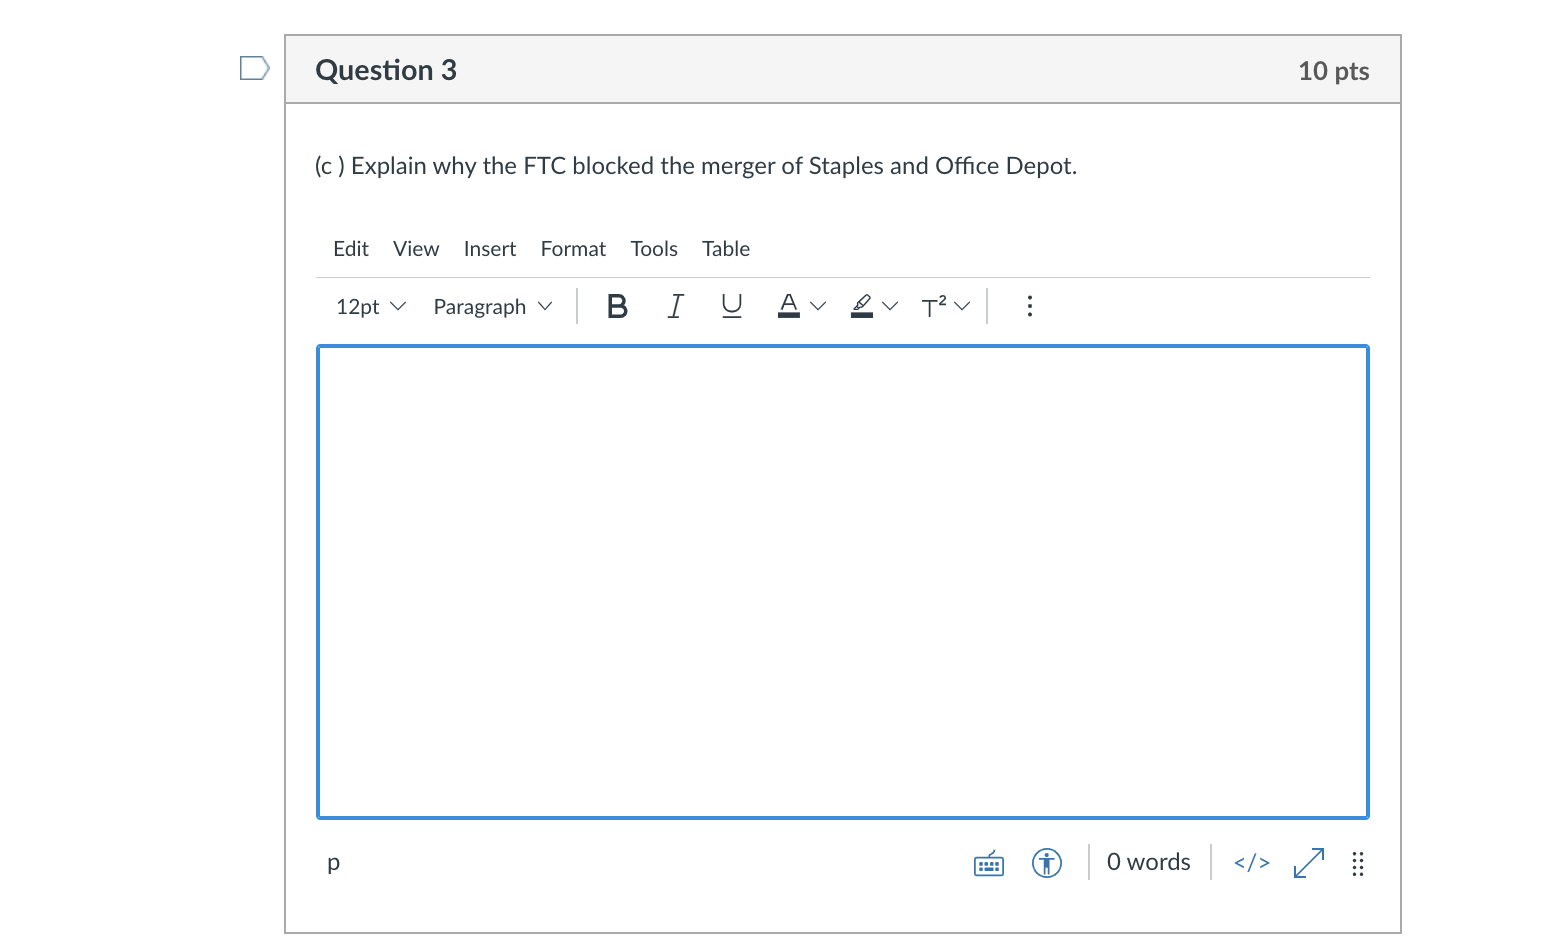The width and height of the screenshot is (1544, 950).
Task: Click the 10 pts label
Action: 1334,71
